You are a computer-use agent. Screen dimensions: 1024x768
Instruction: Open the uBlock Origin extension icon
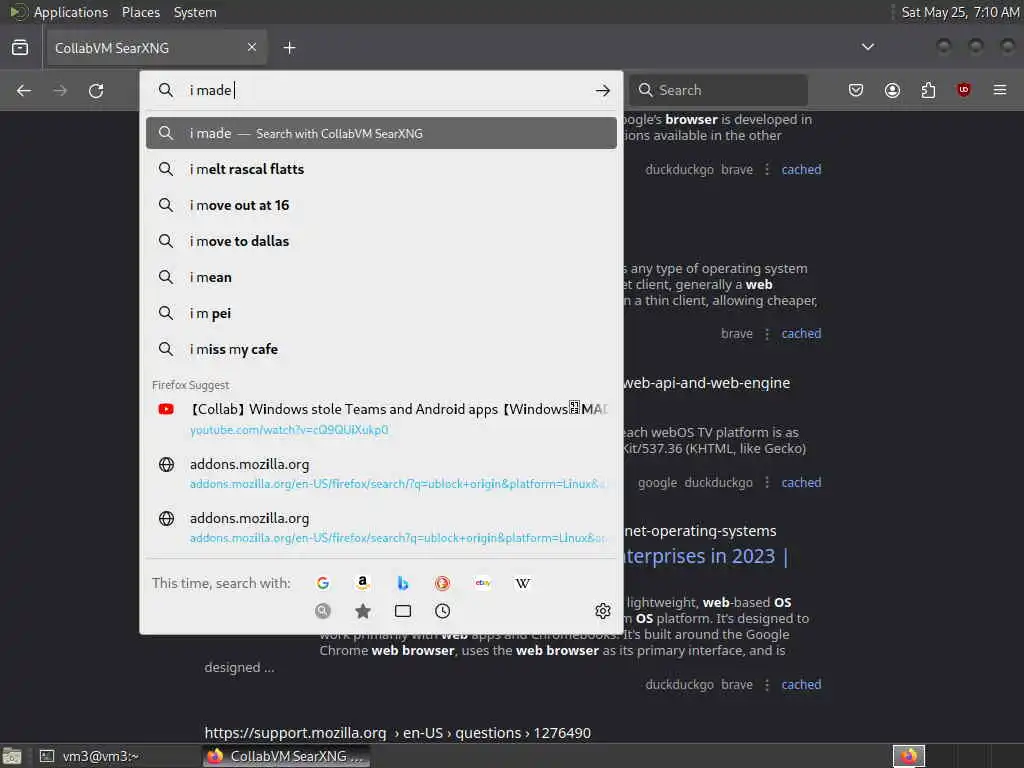click(963, 90)
